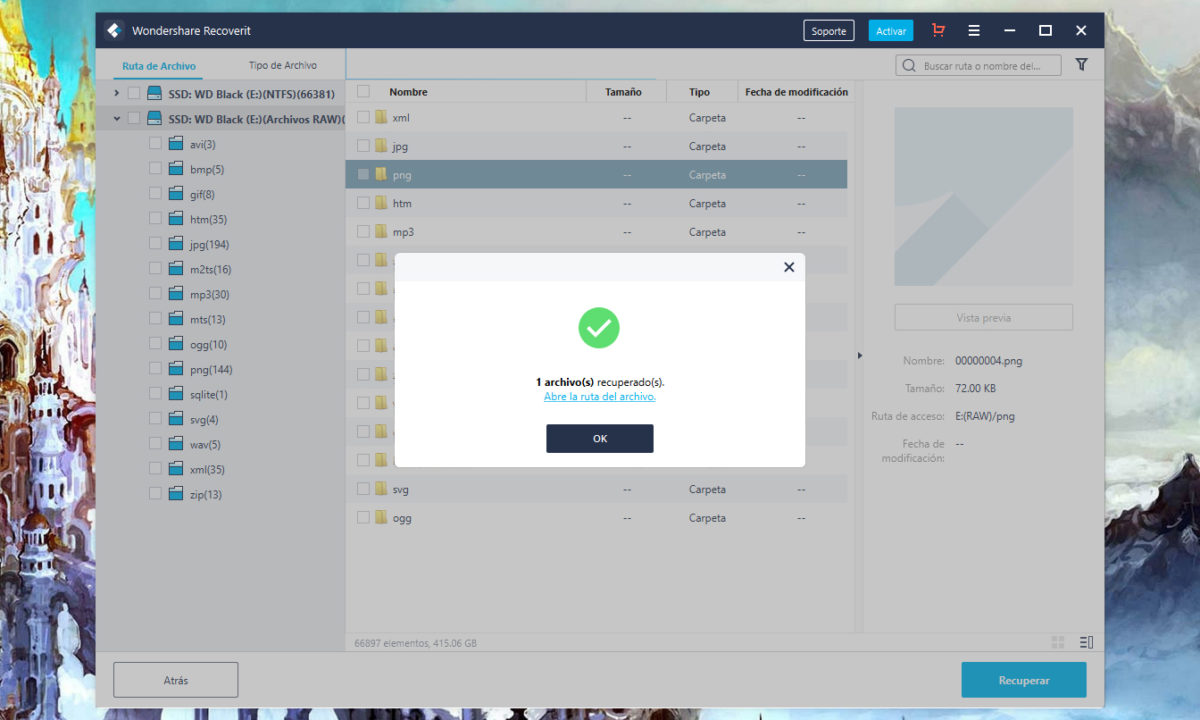
Task: Check the avi(3) checkbox
Action: point(155,143)
